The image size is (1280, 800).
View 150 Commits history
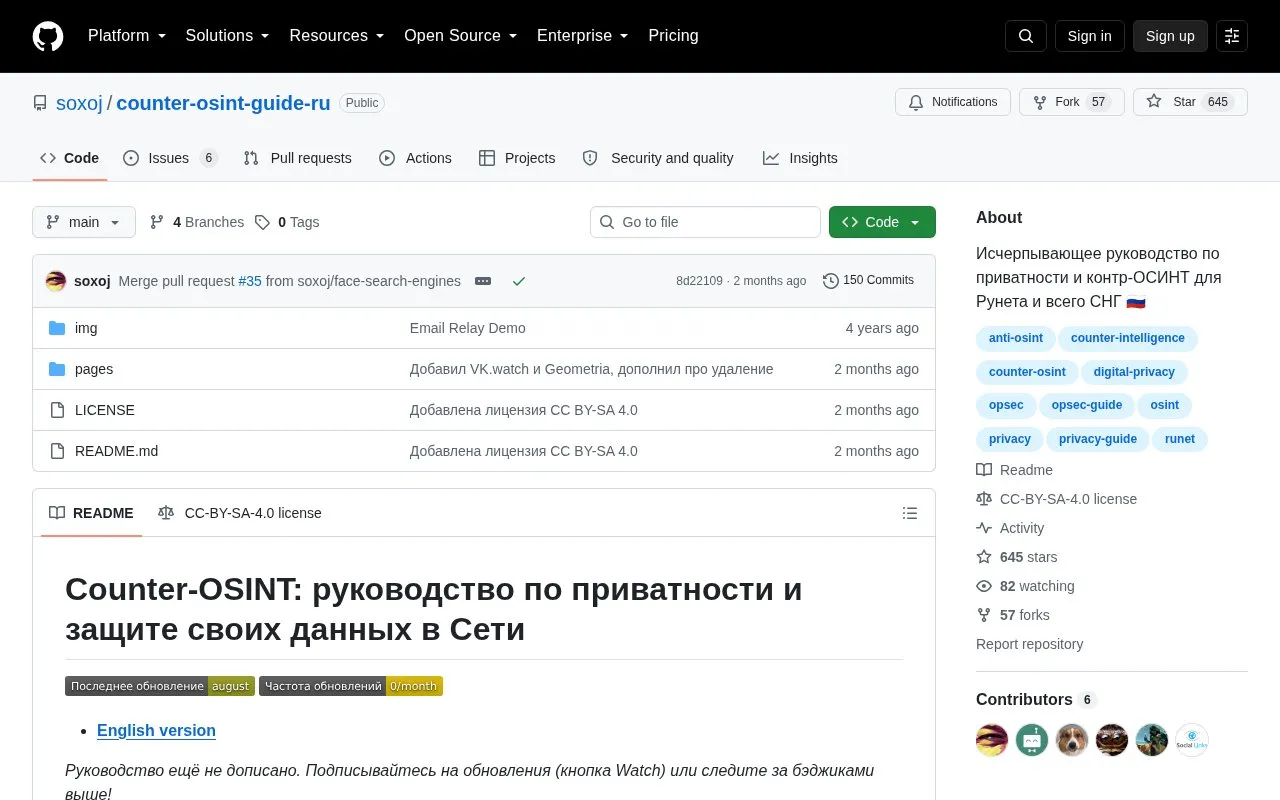[868, 281]
